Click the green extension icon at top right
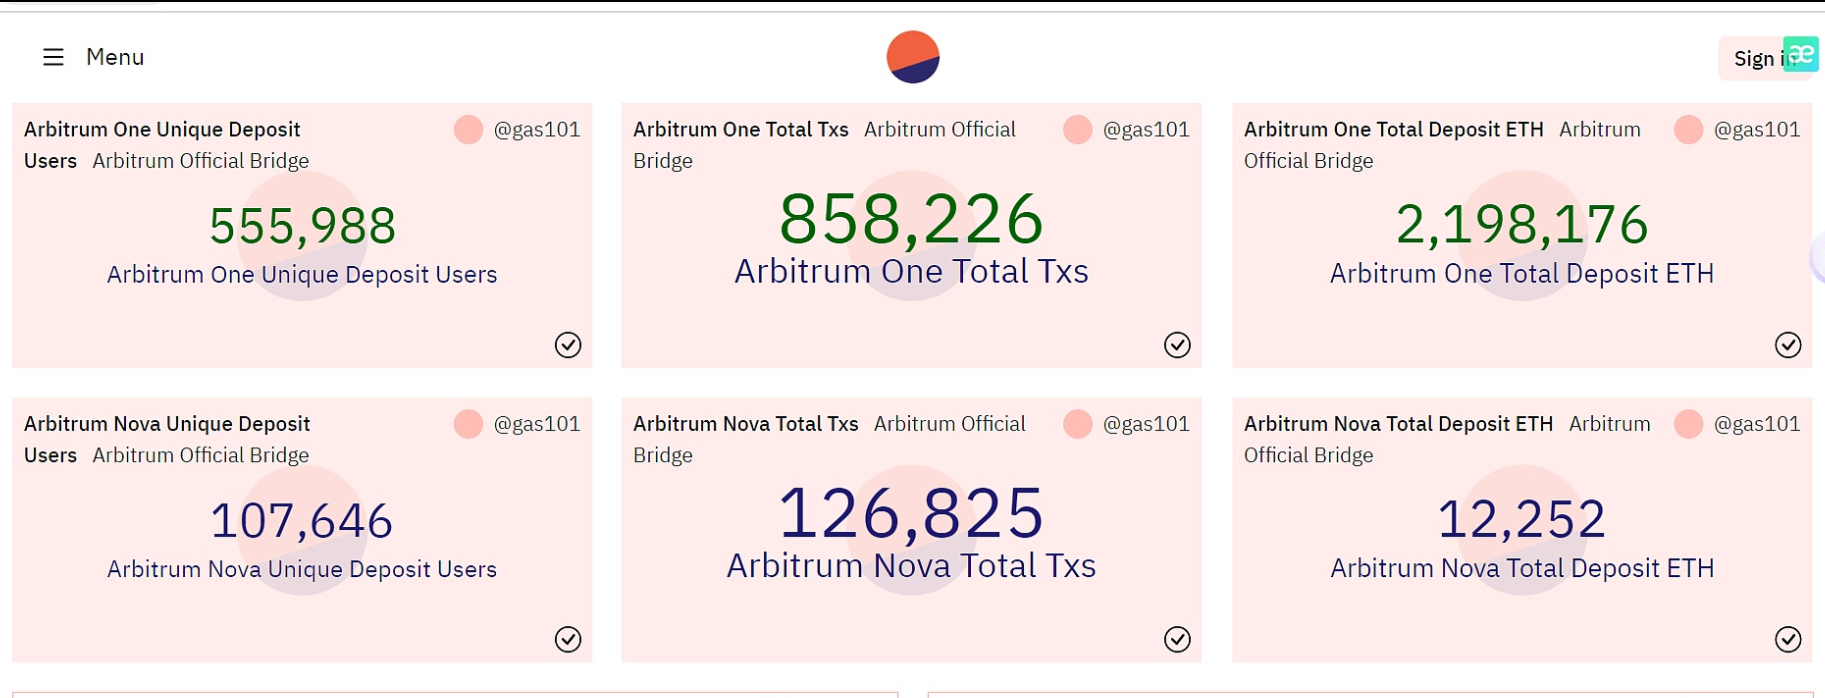This screenshot has width=1825, height=698. [x=1801, y=54]
